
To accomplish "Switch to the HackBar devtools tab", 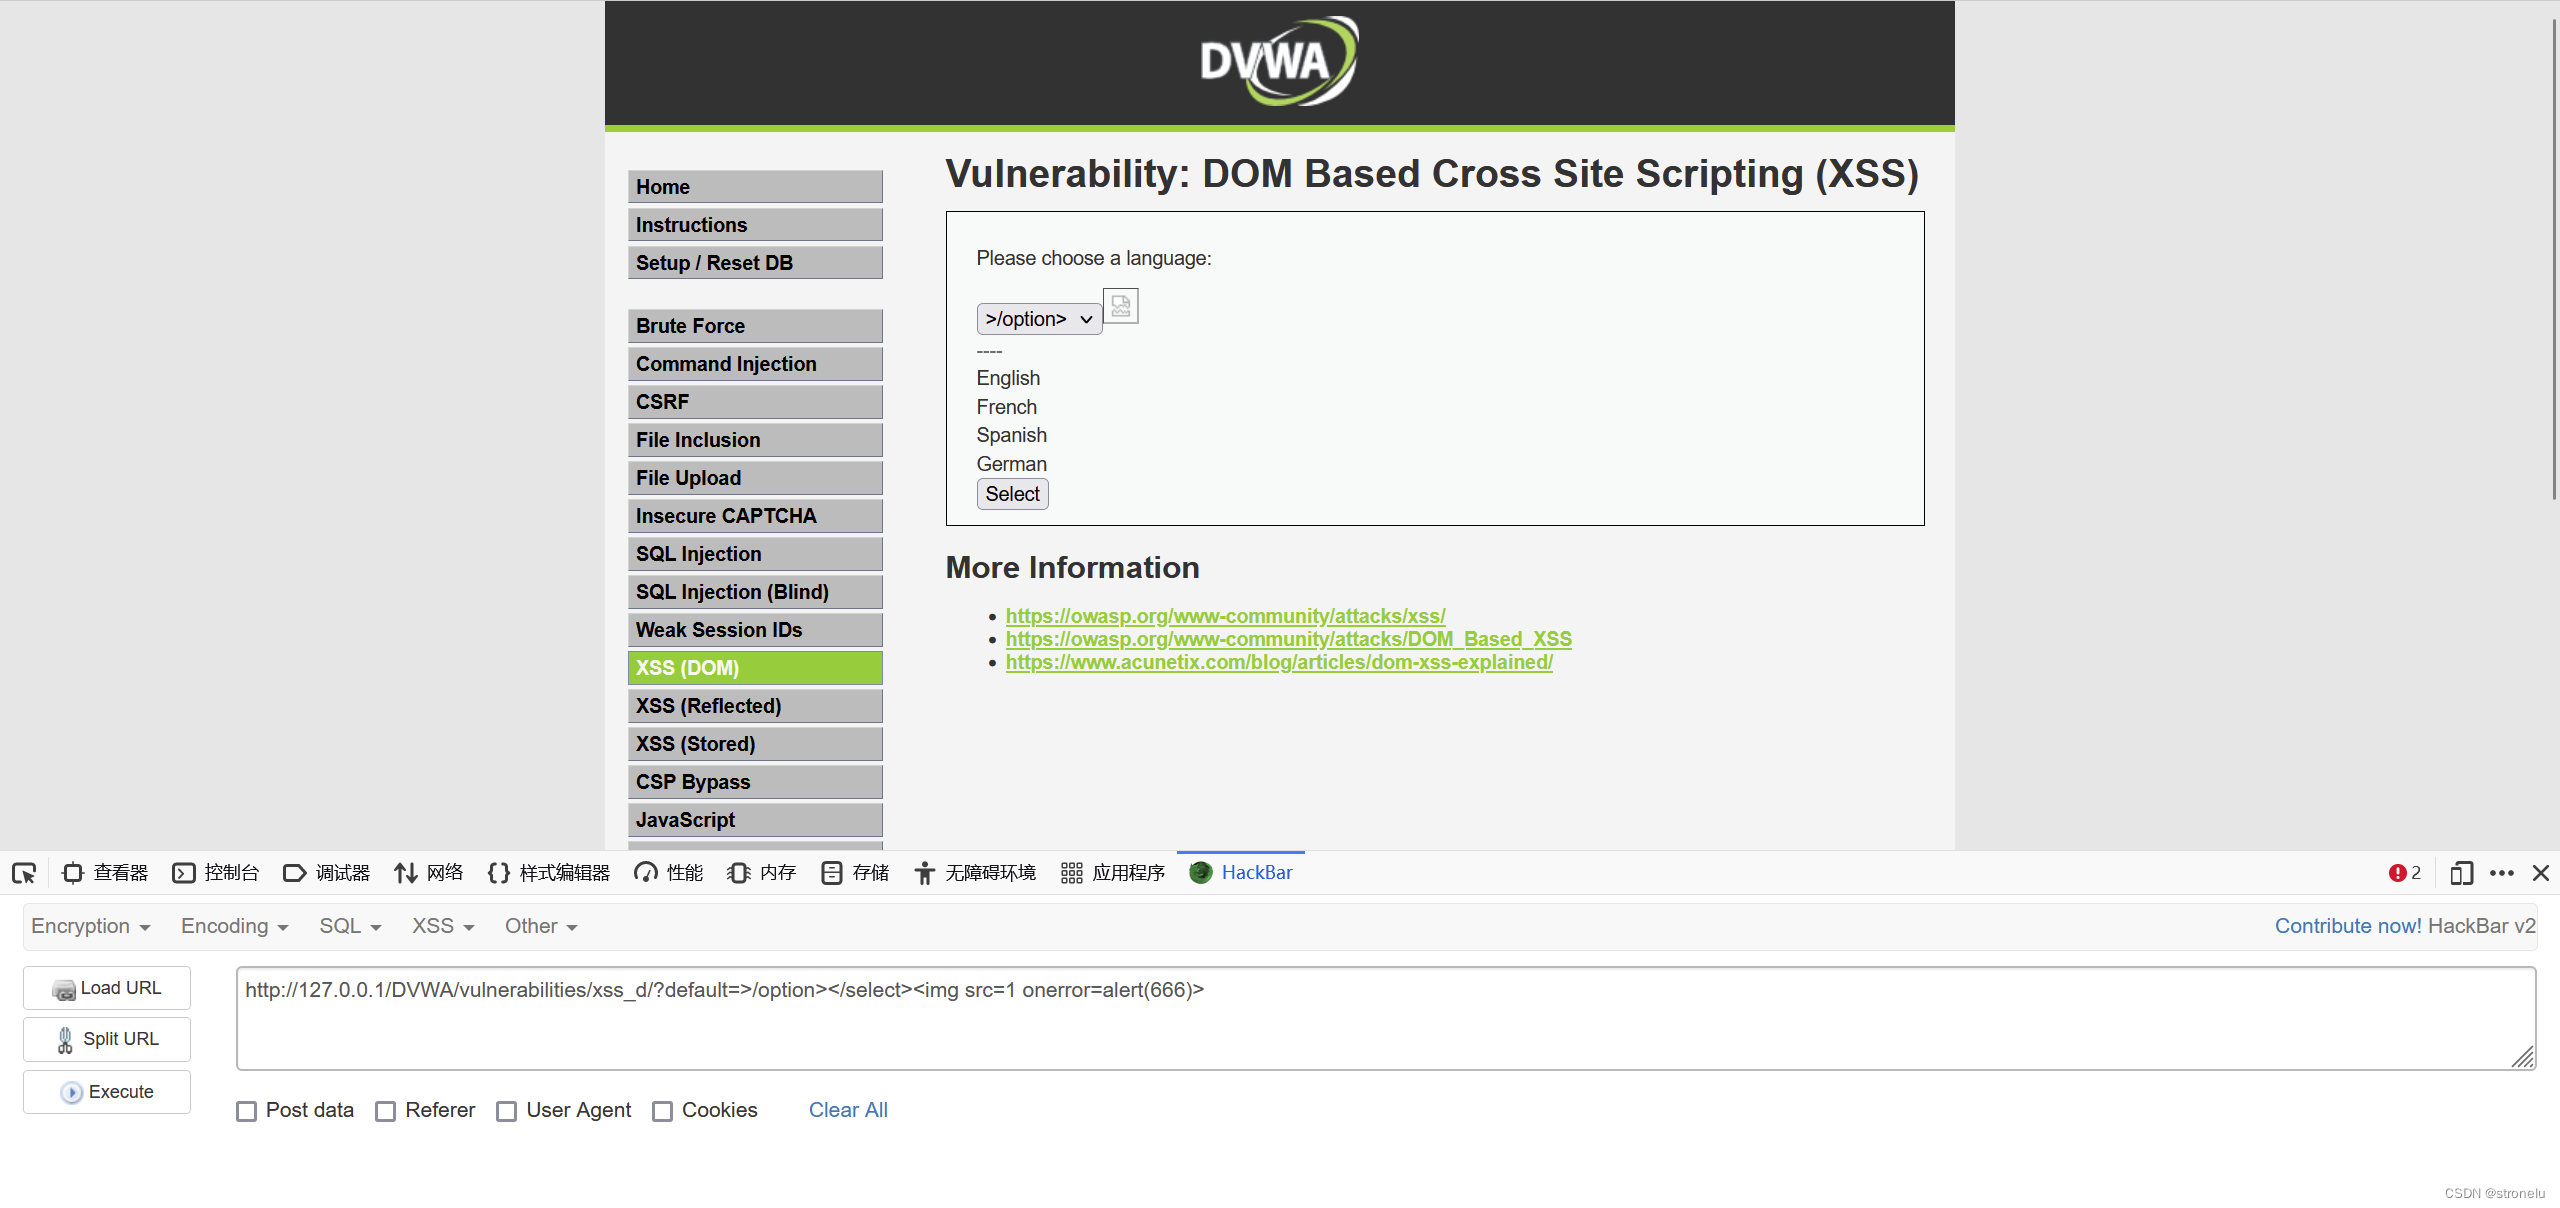I will point(1241,873).
